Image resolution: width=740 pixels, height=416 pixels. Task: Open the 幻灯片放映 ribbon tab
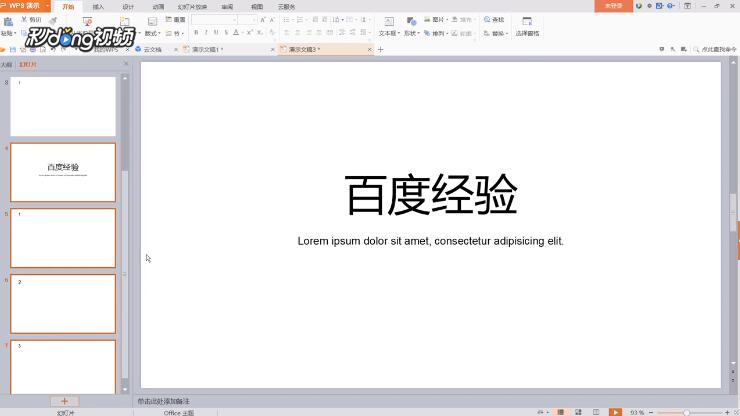click(192, 7)
